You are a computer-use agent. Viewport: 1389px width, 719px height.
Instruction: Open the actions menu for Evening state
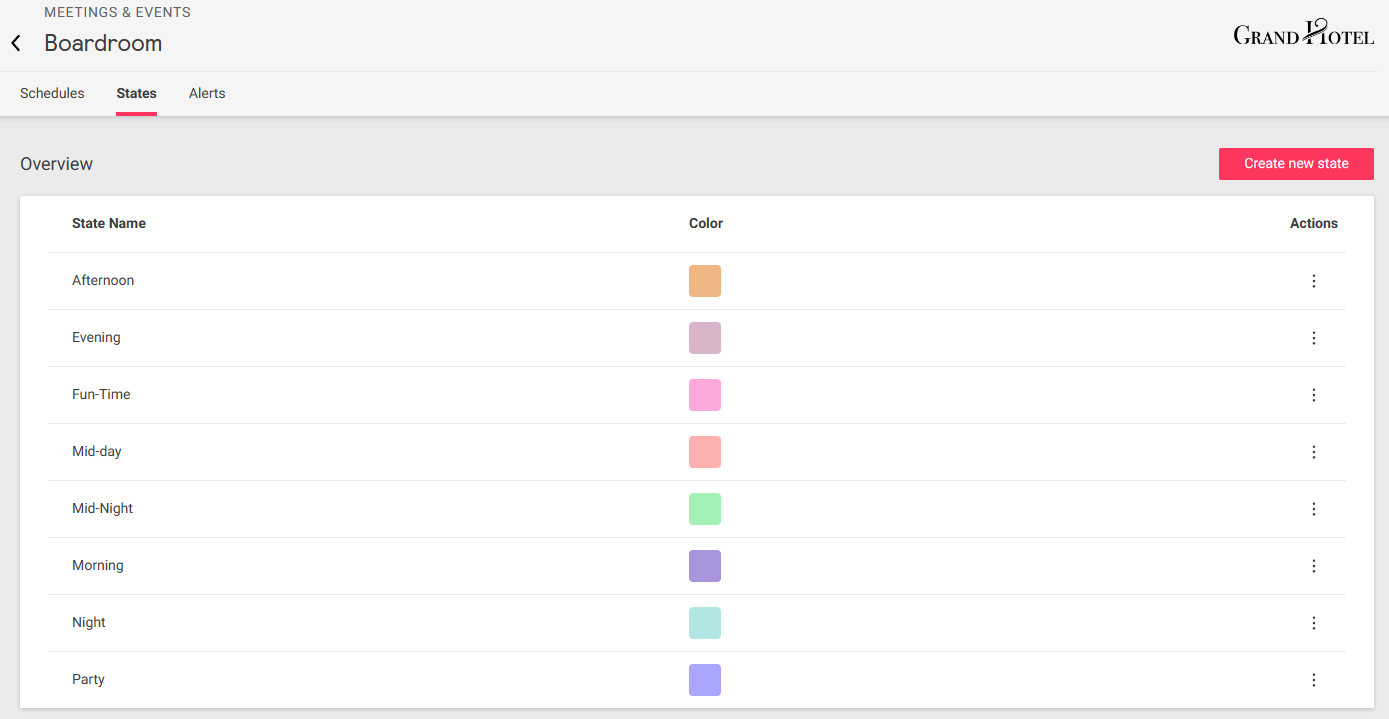point(1314,338)
